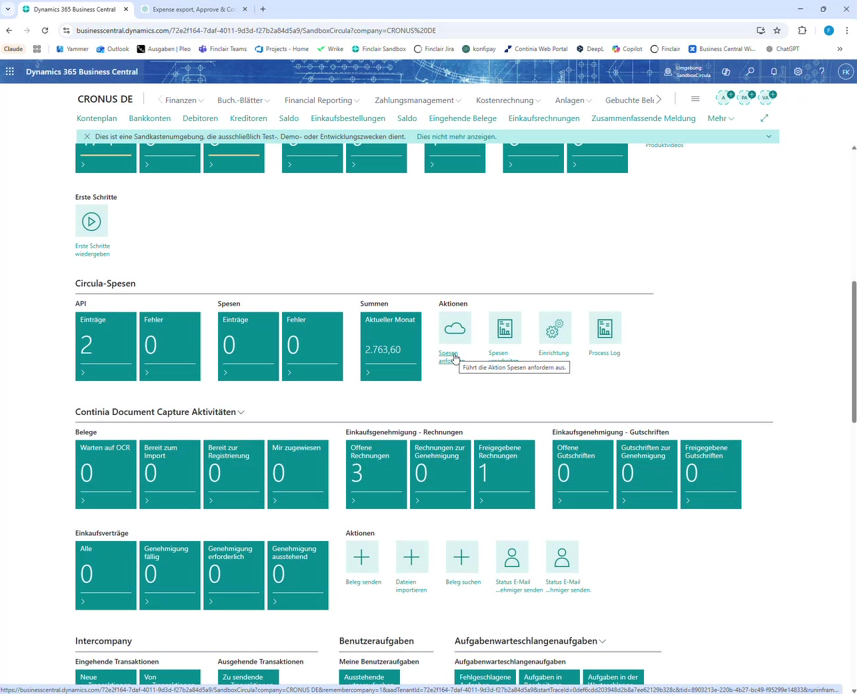The width and height of the screenshot is (857, 694).
Task: Open the Offene Gutschriften tile
Action: coord(583,474)
